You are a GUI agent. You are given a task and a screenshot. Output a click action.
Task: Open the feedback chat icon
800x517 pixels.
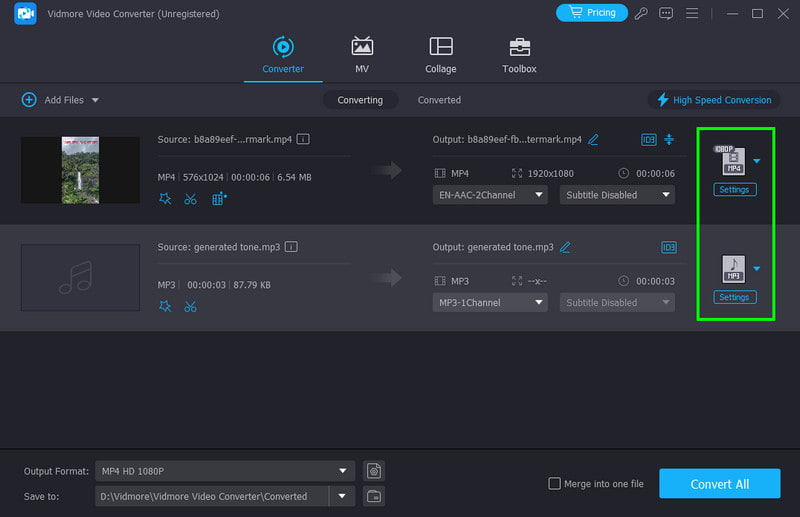[666, 13]
